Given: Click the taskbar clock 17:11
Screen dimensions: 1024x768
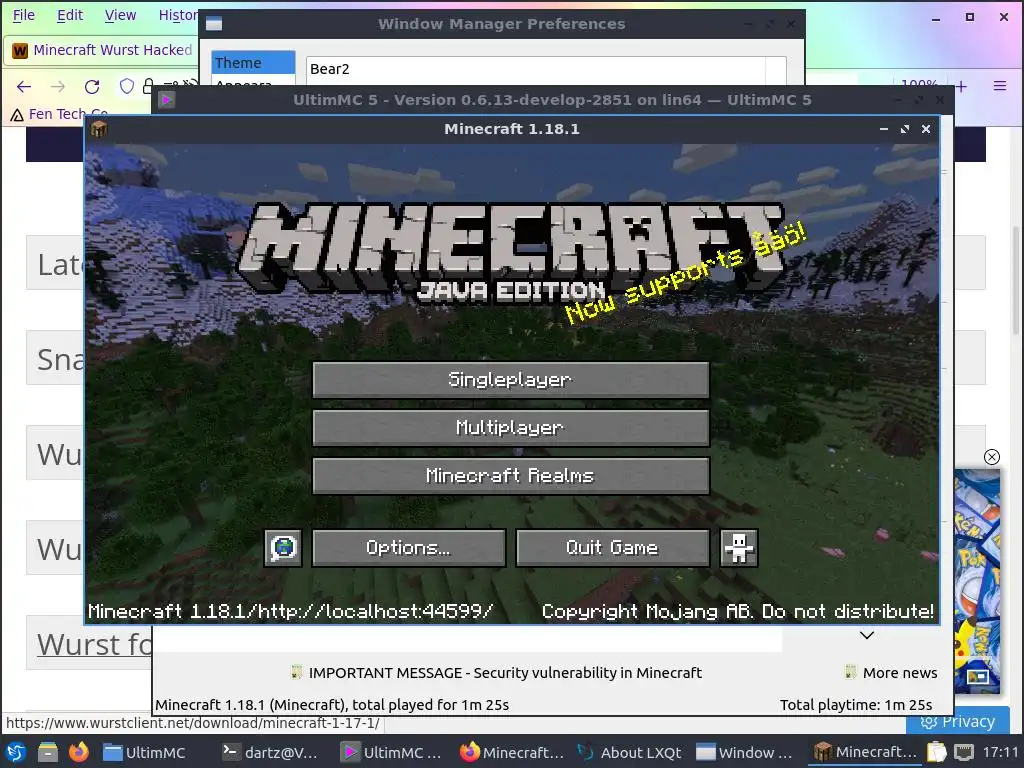Looking at the screenshot, I should click(x=1000, y=753).
